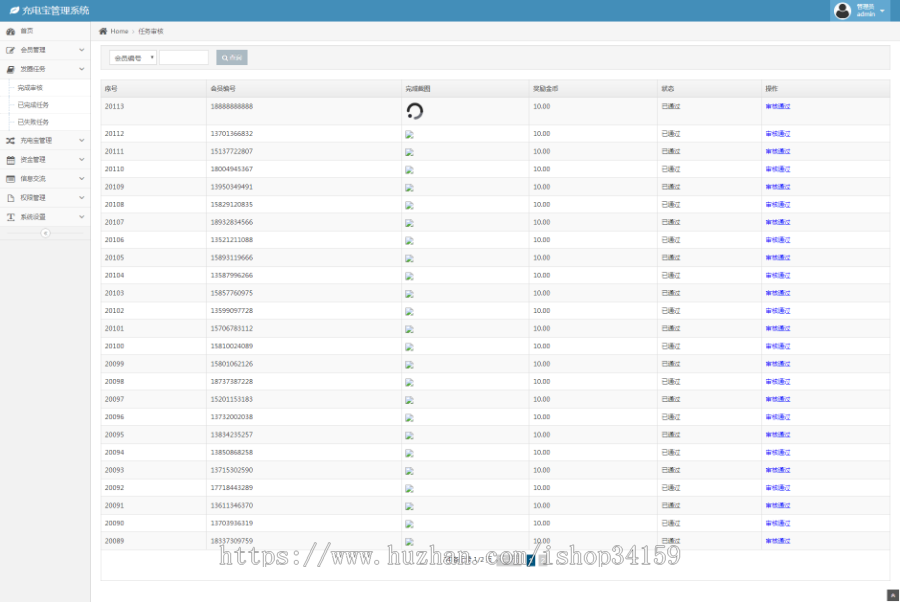Image resolution: width=900 pixels, height=602 pixels.
Task: Click member number 15137722807
Action: [x=231, y=152]
